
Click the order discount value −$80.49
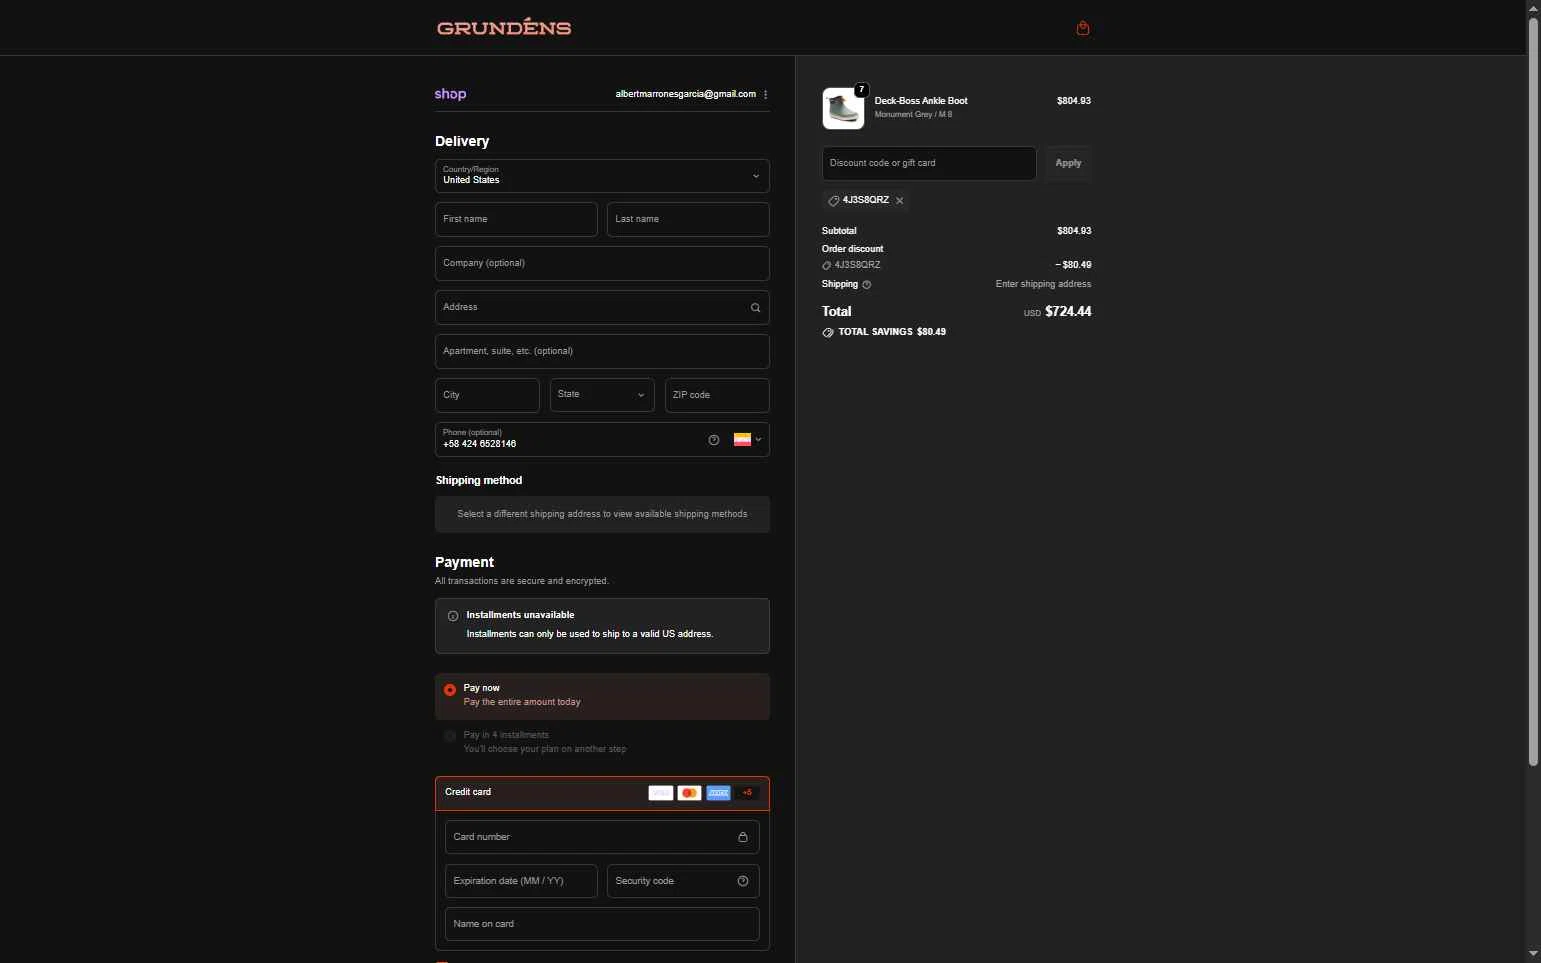coord(1073,265)
